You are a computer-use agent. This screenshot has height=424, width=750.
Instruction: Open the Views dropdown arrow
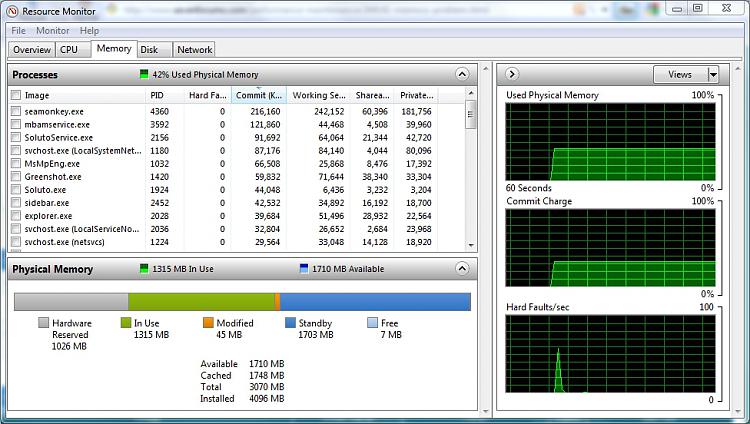point(713,75)
